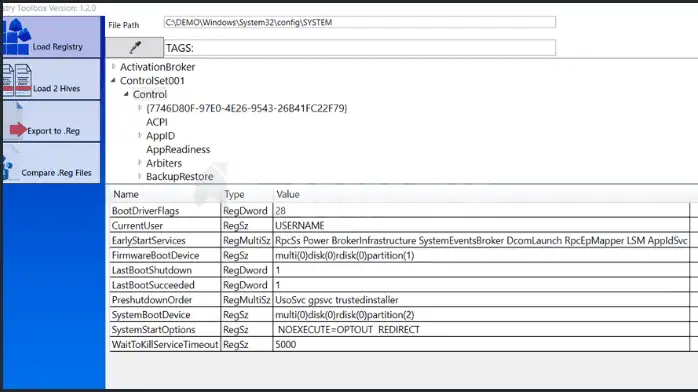Collapse the Control tree node
Screen dimensions: 698x392
tap(126, 94)
